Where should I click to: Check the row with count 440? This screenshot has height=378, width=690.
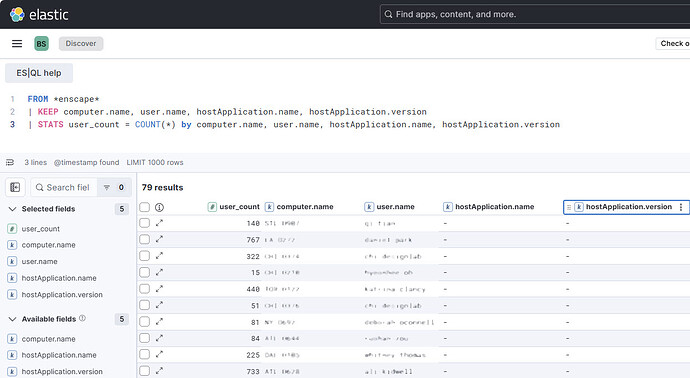[x=144, y=289]
